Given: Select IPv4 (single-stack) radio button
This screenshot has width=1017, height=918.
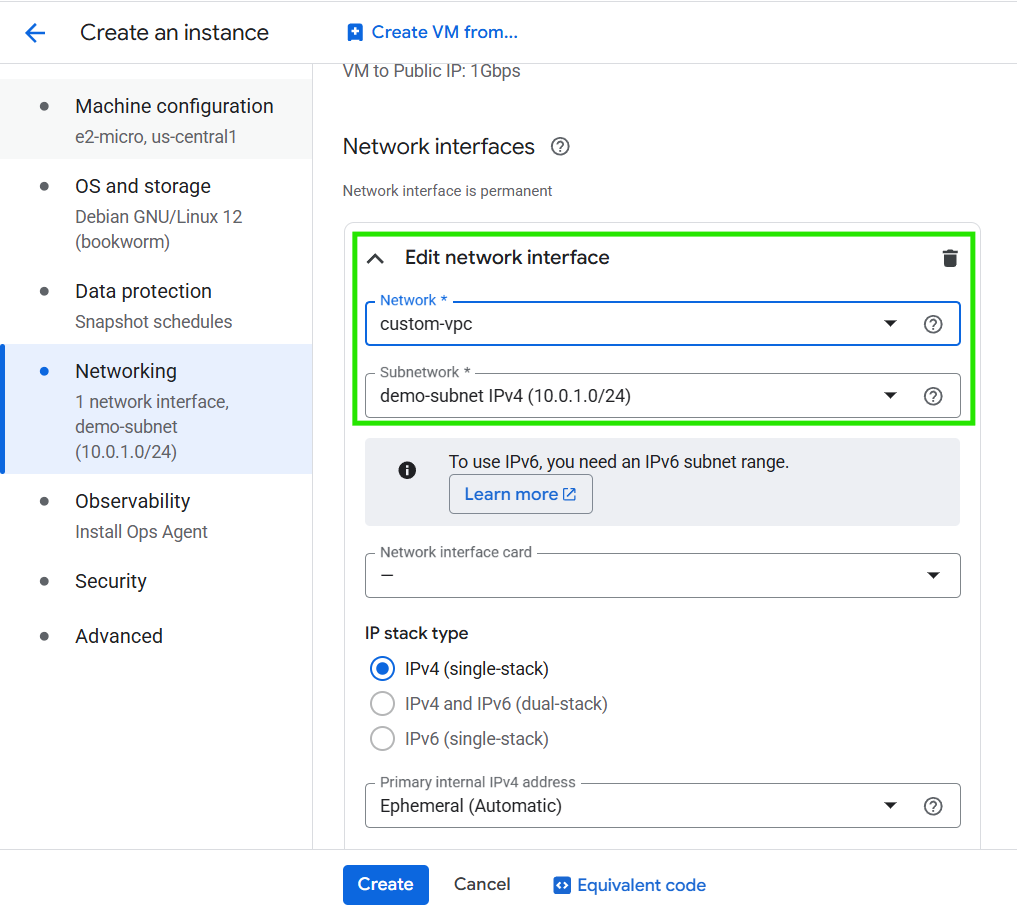Looking at the screenshot, I should [382, 669].
